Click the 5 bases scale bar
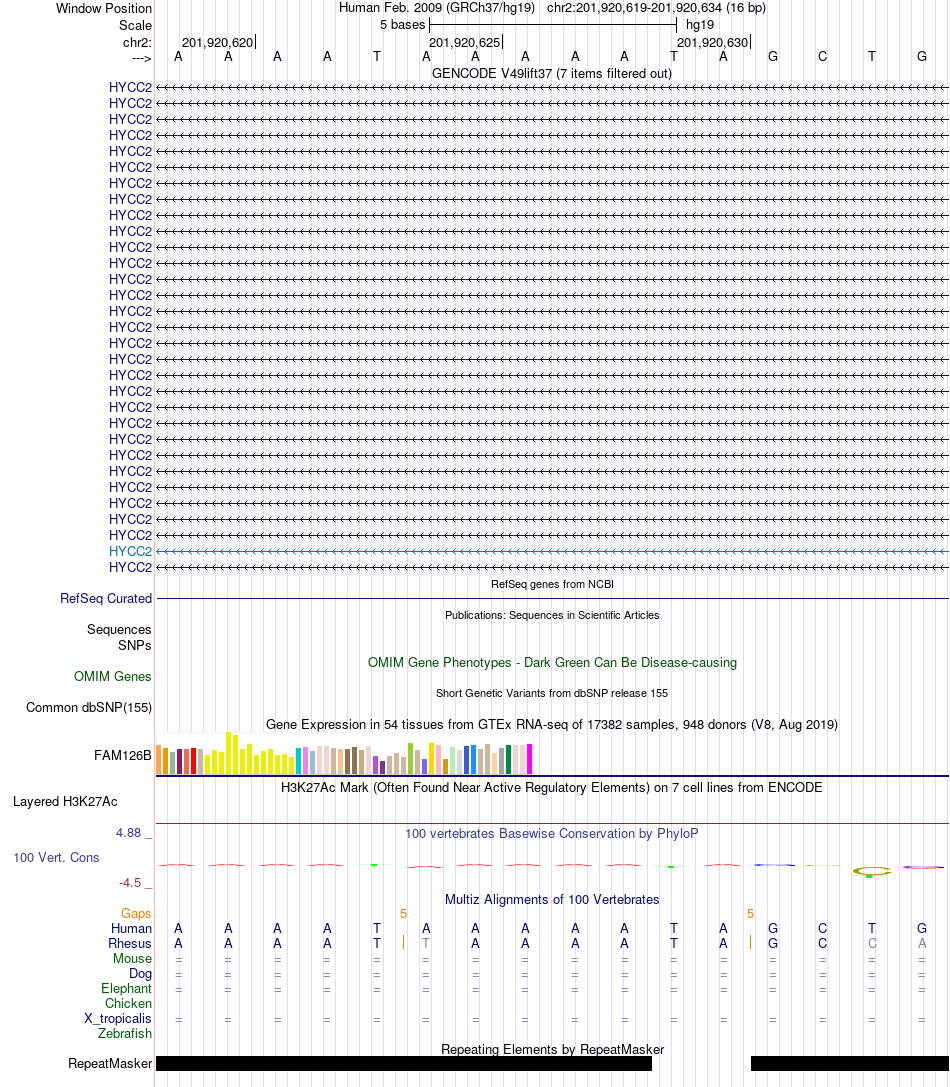 553,25
